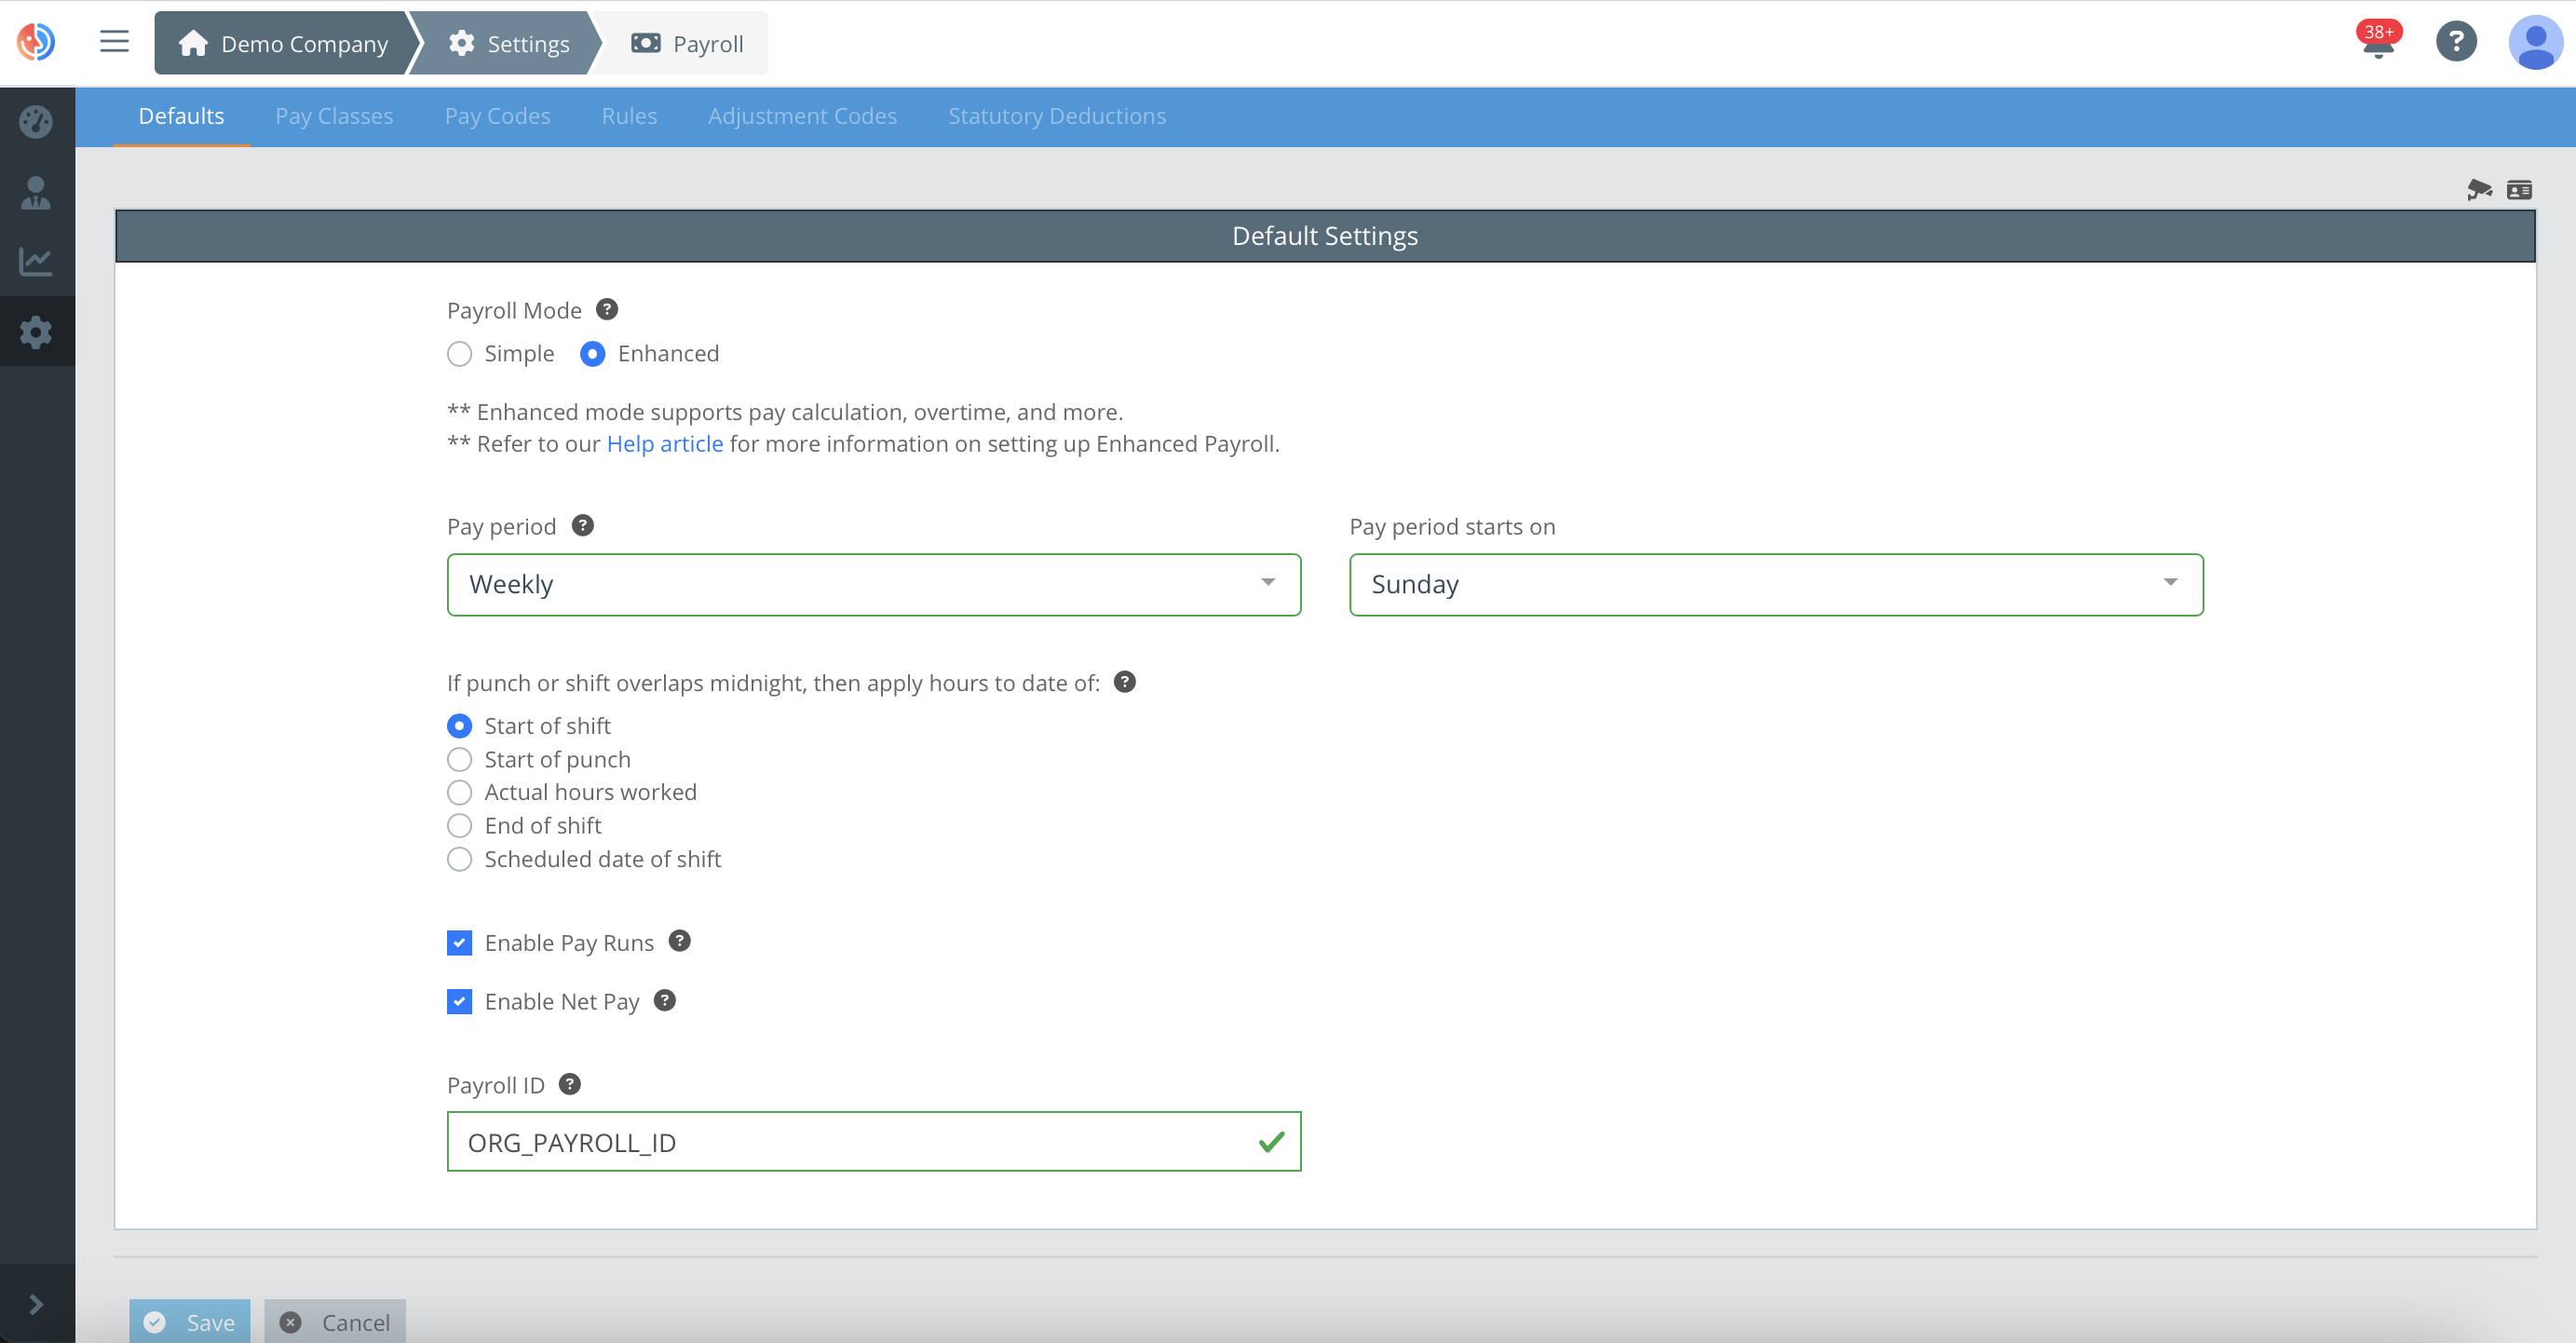Click the ID card icon above Default Settings
2576x1343 pixels.
click(x=2518, y=190)
